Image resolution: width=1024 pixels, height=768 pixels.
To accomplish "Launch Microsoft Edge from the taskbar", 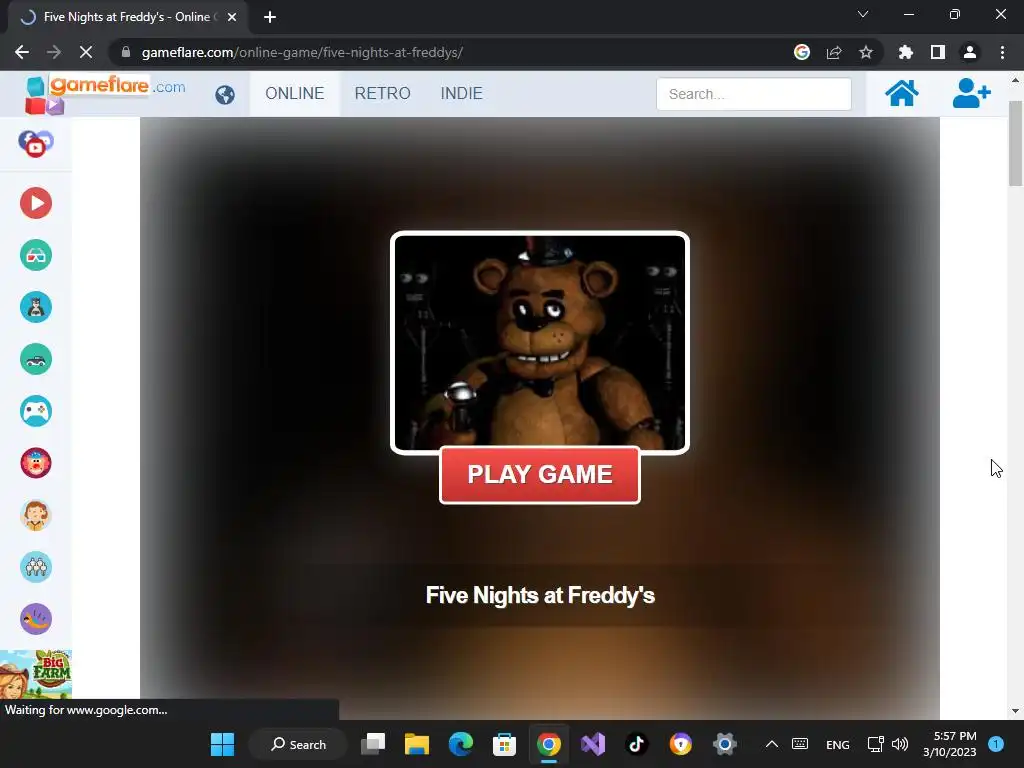I will point(461,744).
